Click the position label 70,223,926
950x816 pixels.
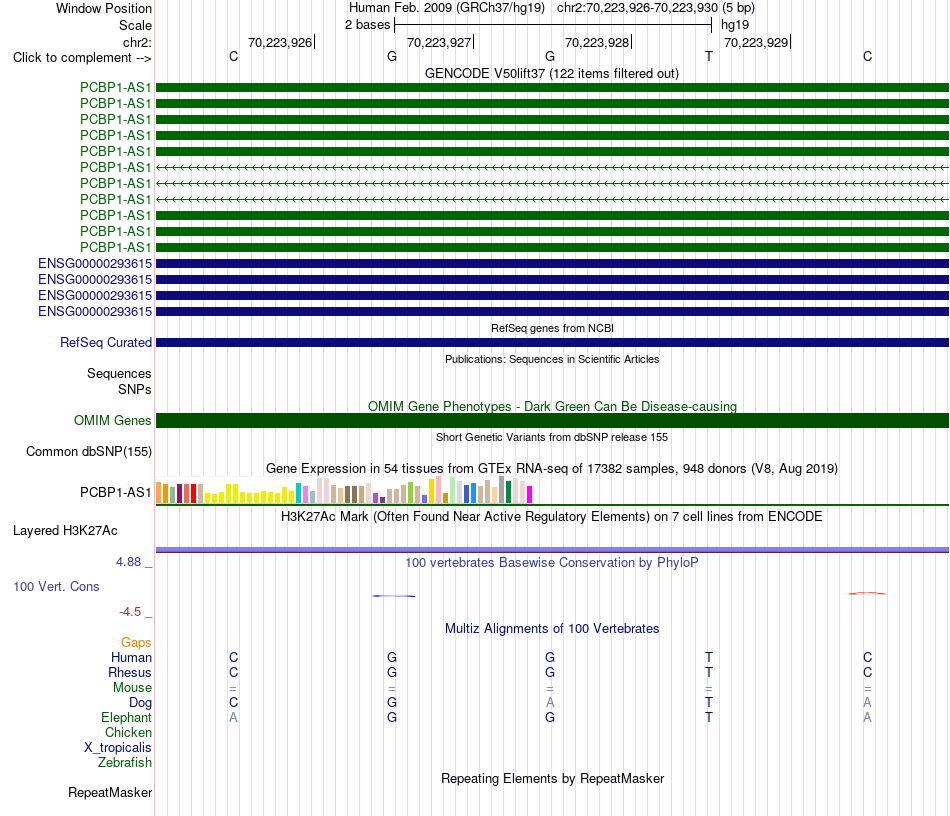click(x=280, y=42)
